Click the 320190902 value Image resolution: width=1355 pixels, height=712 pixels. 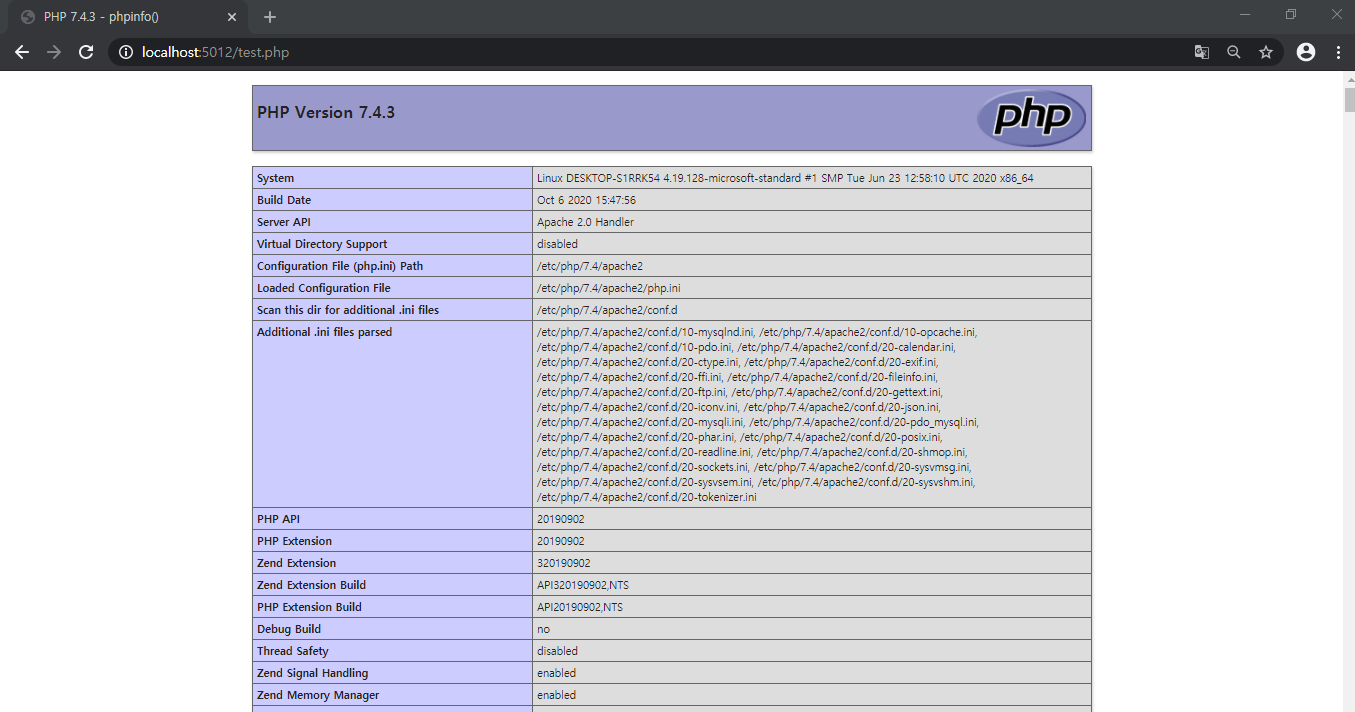click(x=564, y=563)
